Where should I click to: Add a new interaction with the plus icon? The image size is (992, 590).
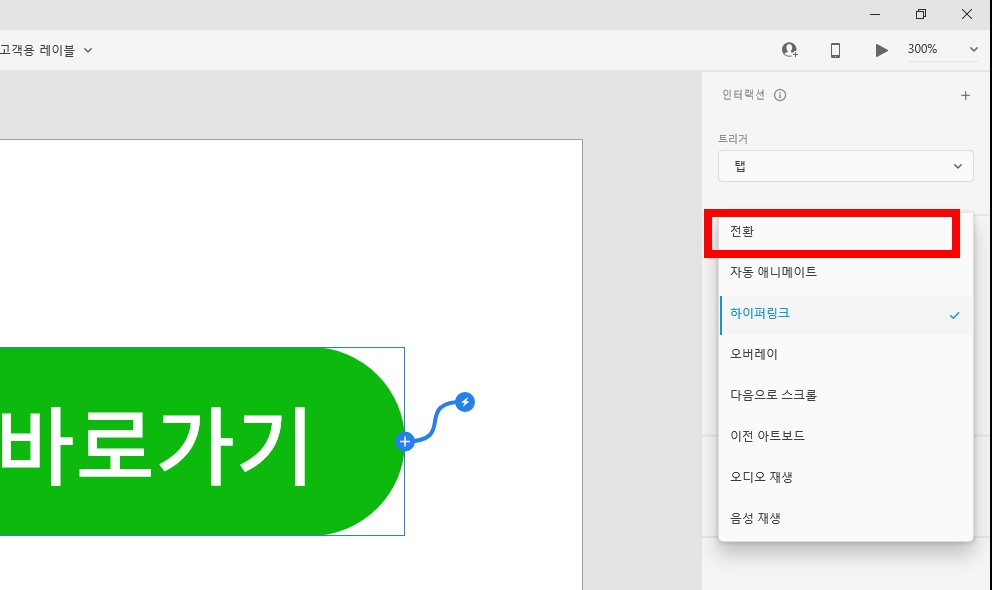pos(965,95)
